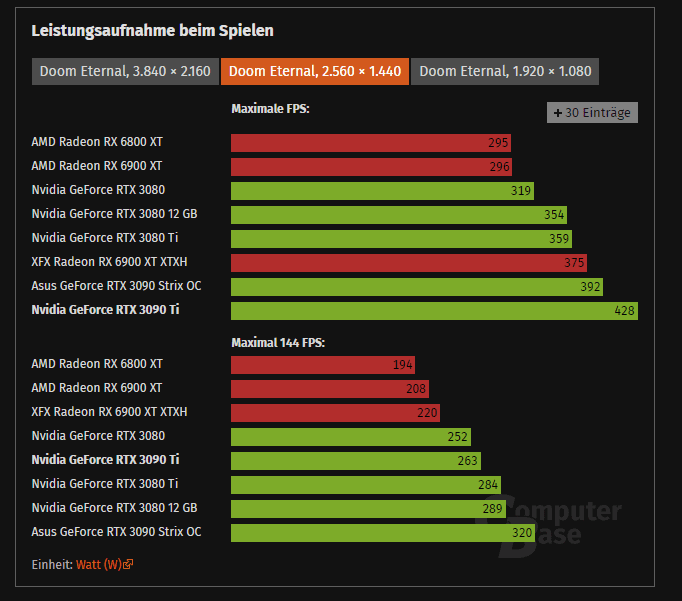682x601 pixels.
Task: Click the Leistungsaufnahme beim Spielen heading
Action: (x=153, y=31)
